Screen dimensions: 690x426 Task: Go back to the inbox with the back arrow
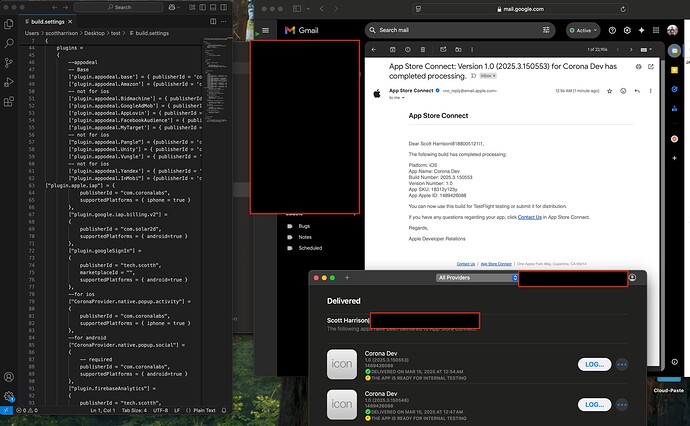[374, 48]
